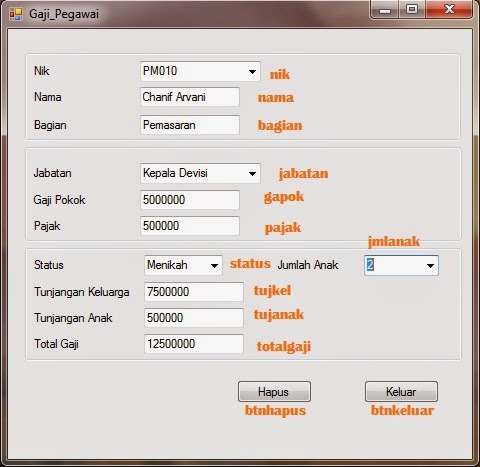Click the 'Total Gaji' label
This screenshot has height=467, width=480.
[56, 344]
